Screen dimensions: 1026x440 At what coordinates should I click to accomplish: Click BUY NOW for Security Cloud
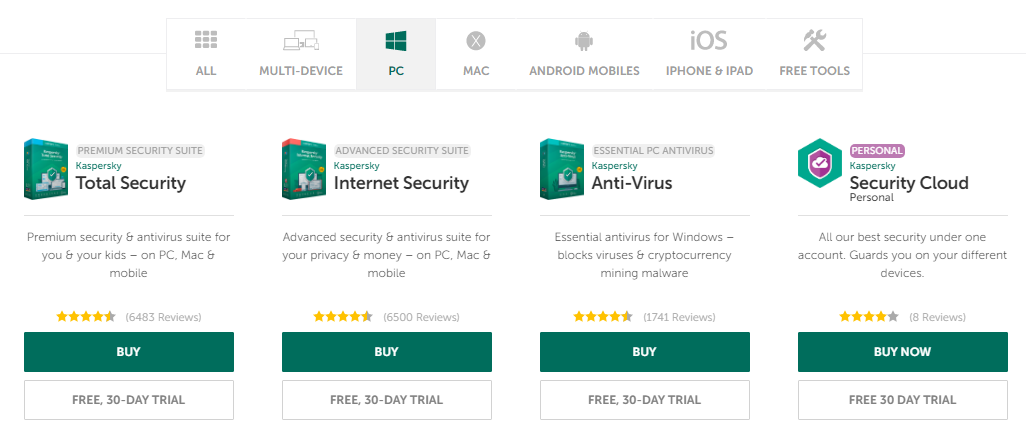[x=902, y=352]
